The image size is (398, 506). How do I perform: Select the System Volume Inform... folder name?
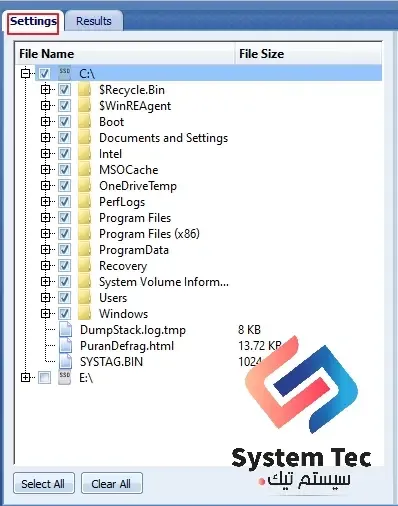(x=164, y=282)
